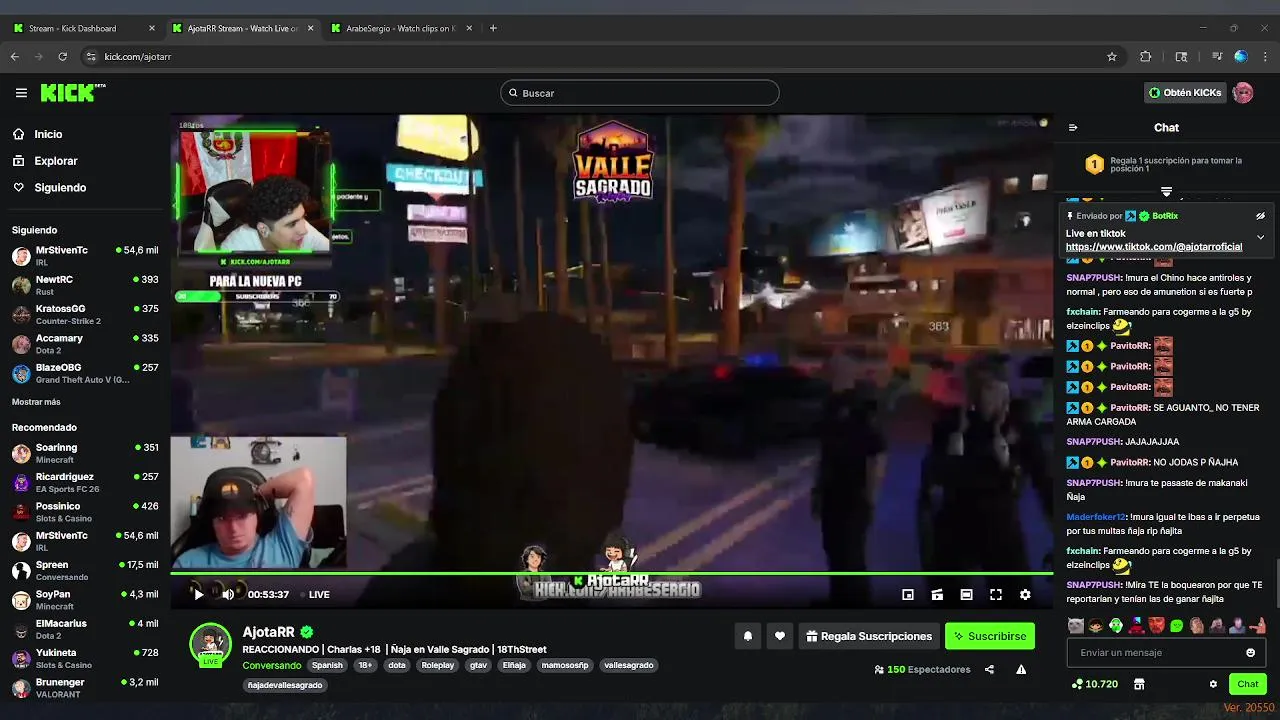
Task: Switch to Stream - Kick Dashboard tab
Action: [84, 28]
